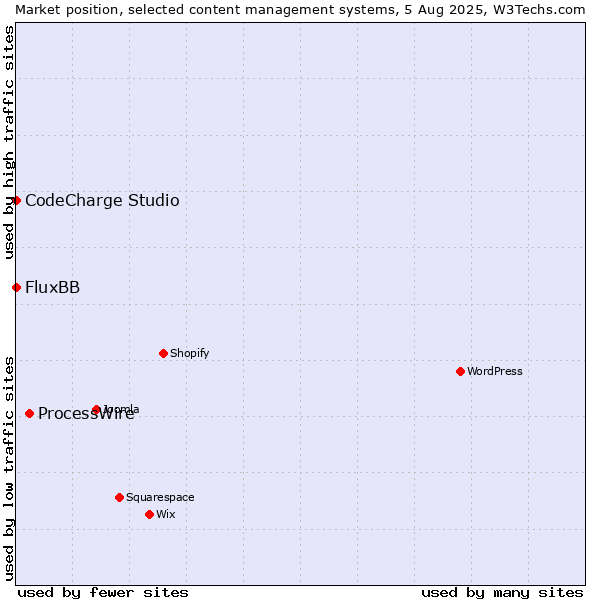
Task: Click the Shopify red data point
Action: coord(163,353)
